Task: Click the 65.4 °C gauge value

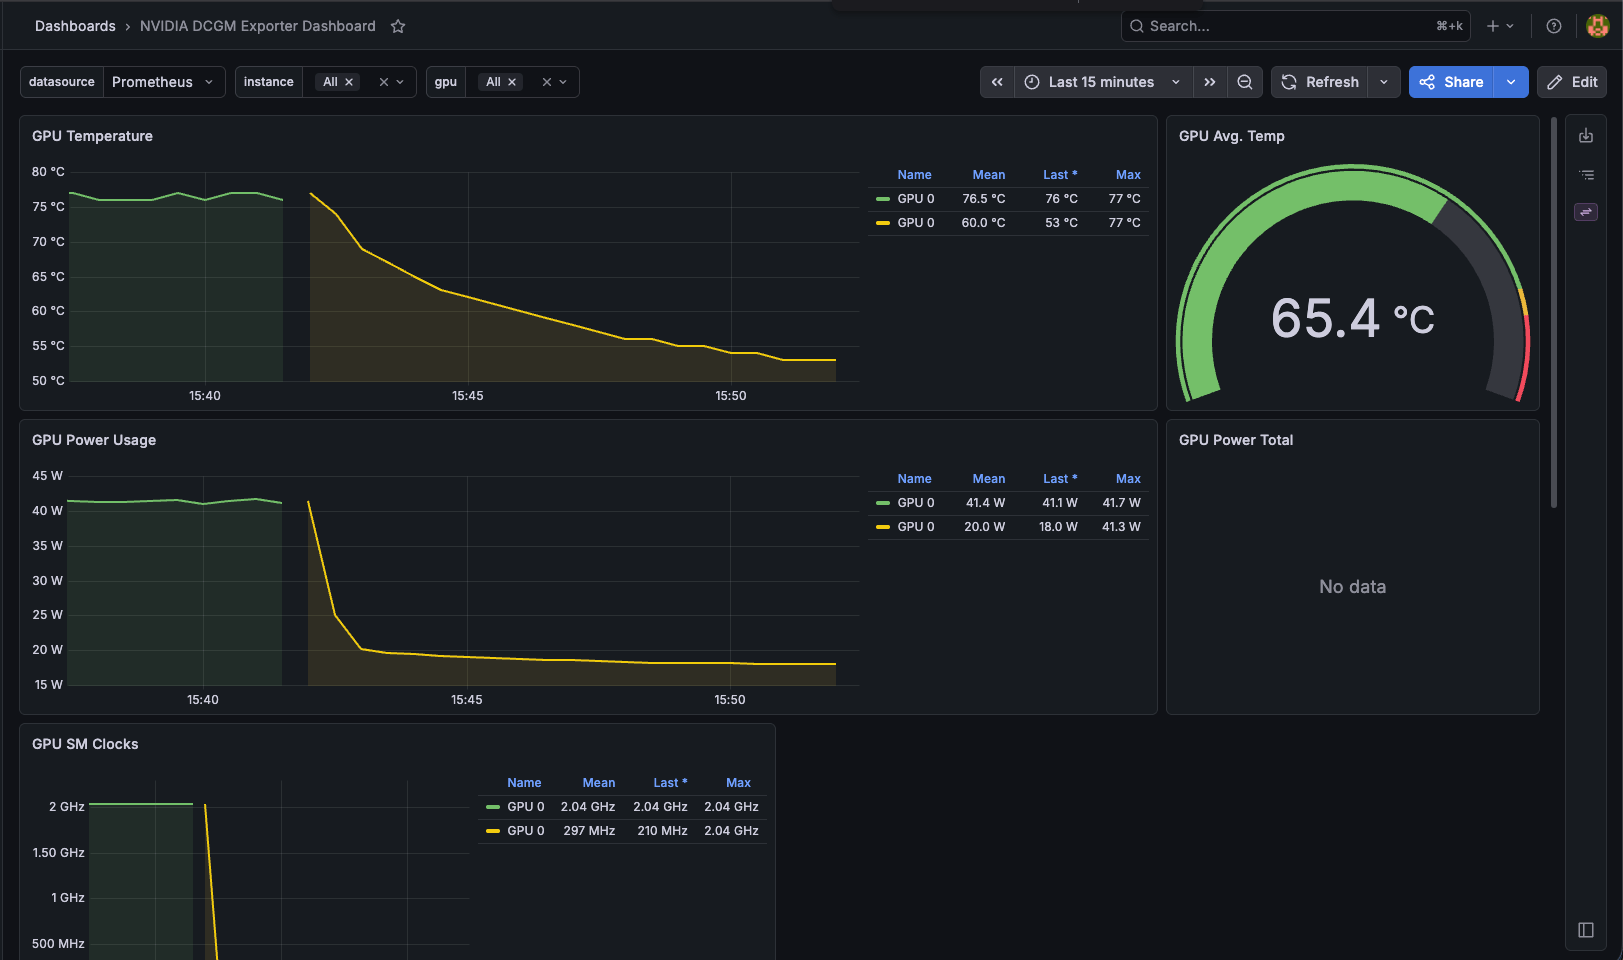Action: point(1352,319)
